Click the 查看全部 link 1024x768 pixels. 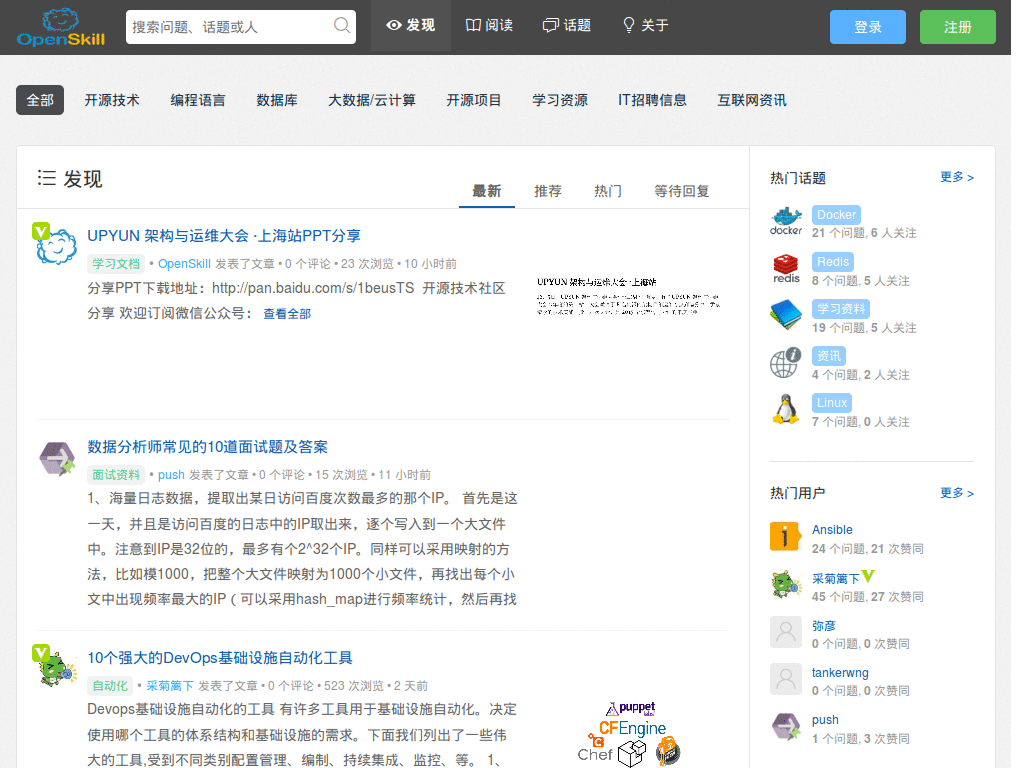[287, 314]
